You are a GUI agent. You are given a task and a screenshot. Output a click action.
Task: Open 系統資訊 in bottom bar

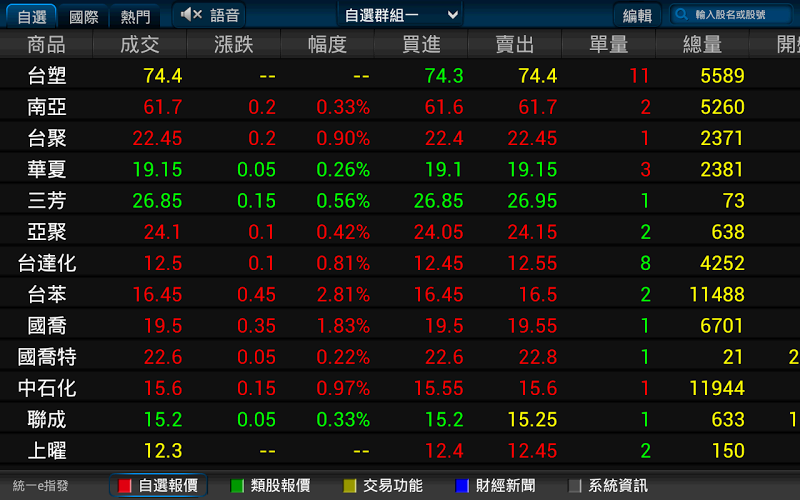click(x=608, y=486)
